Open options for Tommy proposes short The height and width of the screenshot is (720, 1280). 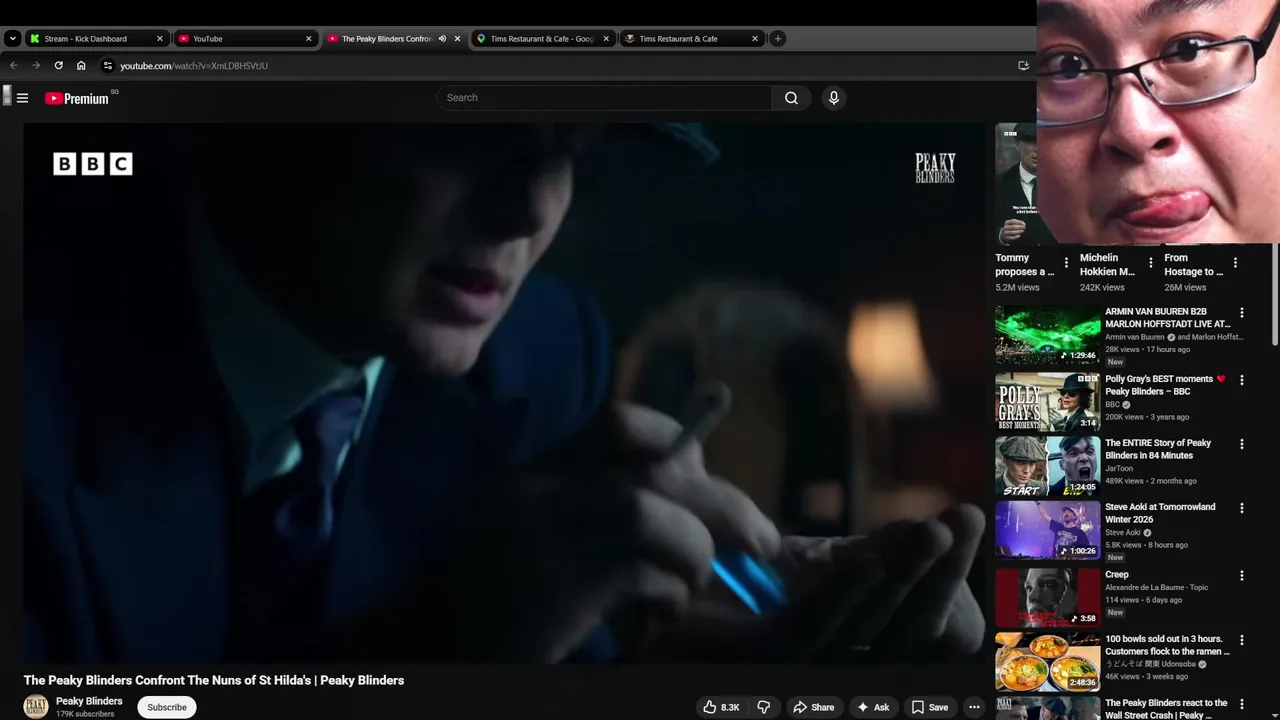[1066, 263]
